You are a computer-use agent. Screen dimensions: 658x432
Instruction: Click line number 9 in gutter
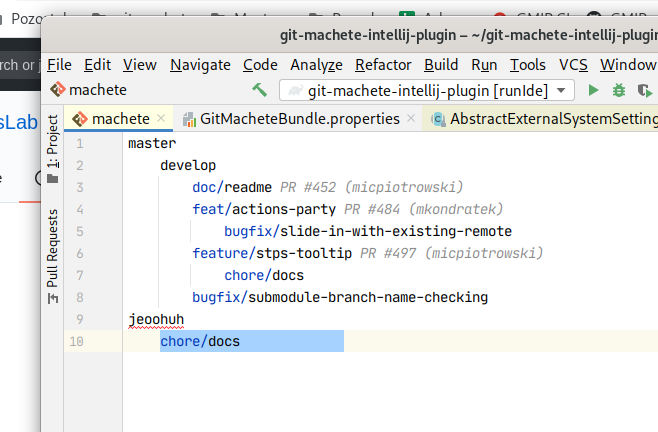tap(80, 319)
